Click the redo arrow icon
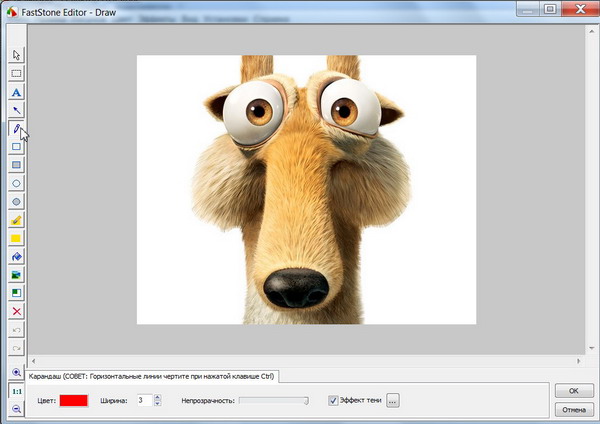This screenshot has height=424, width=600. tap(16, 348)
